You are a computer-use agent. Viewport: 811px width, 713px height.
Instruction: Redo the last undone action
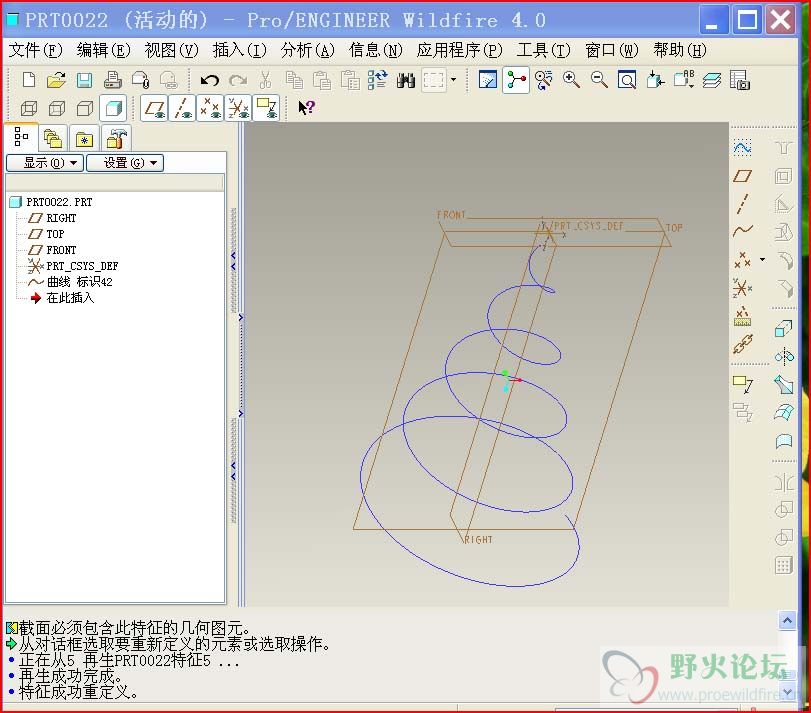(x=238, y=80)
